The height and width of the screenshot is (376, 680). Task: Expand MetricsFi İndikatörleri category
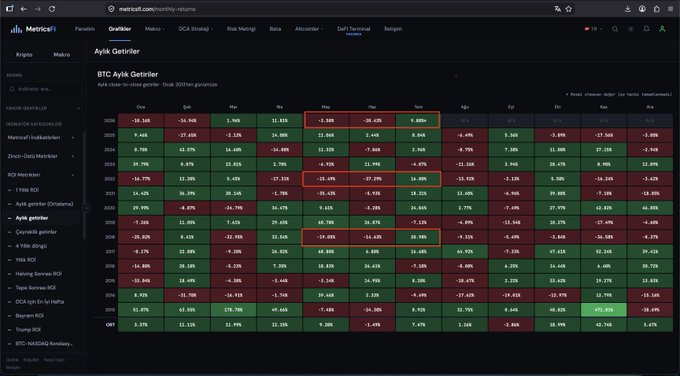click(x=40, y=137)
